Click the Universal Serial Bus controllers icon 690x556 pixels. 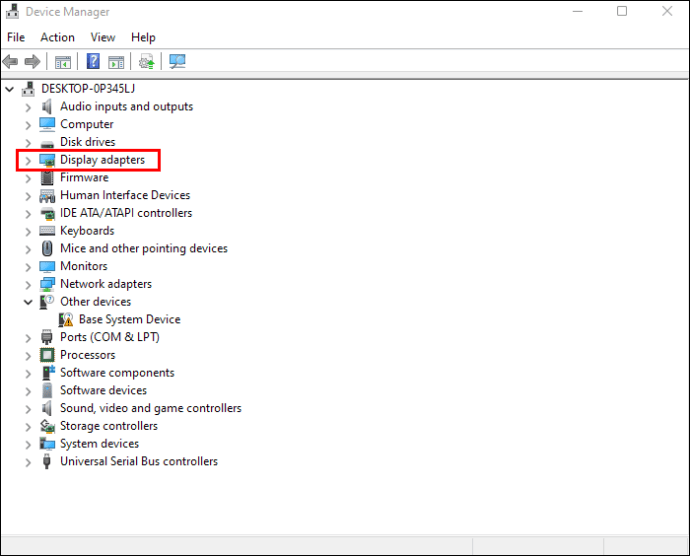tap(47, 461)
